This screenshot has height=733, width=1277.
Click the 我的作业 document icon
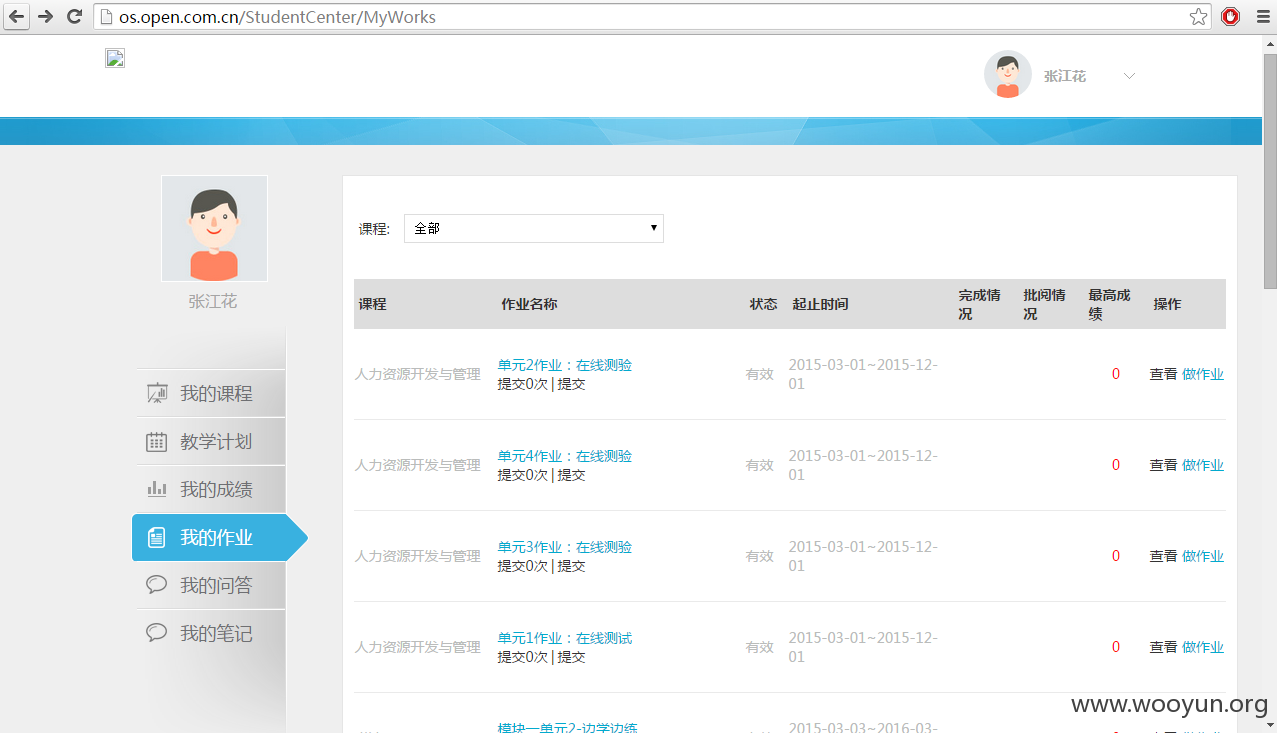pyautogui.click(x=157, y=538)
